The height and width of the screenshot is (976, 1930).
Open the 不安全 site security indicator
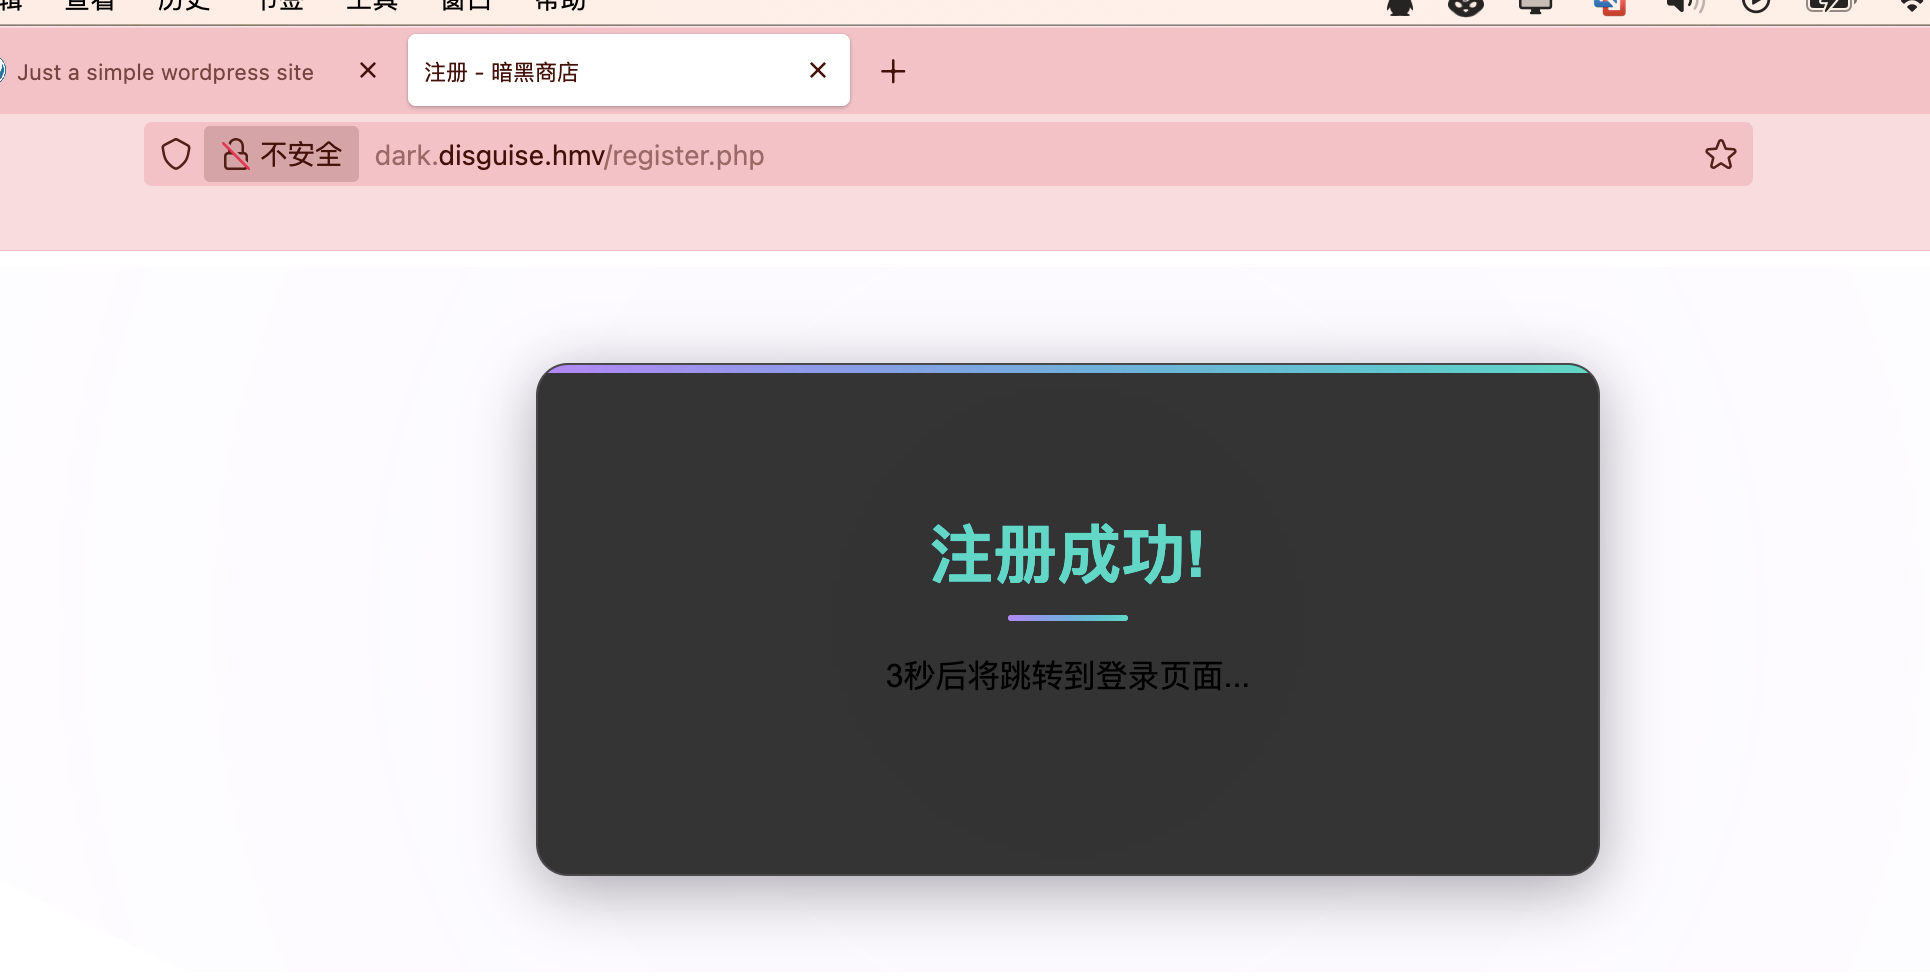tap(281, 154)
